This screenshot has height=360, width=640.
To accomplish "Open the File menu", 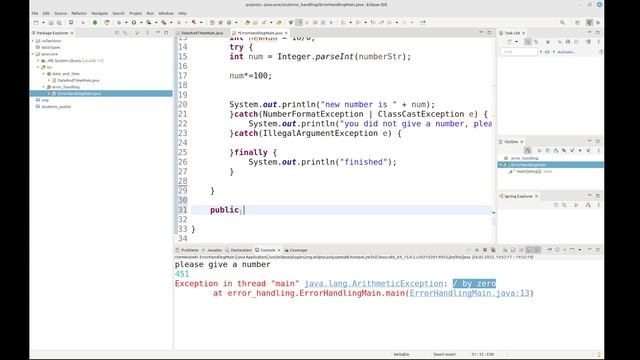I will click(x=35, y=13).
